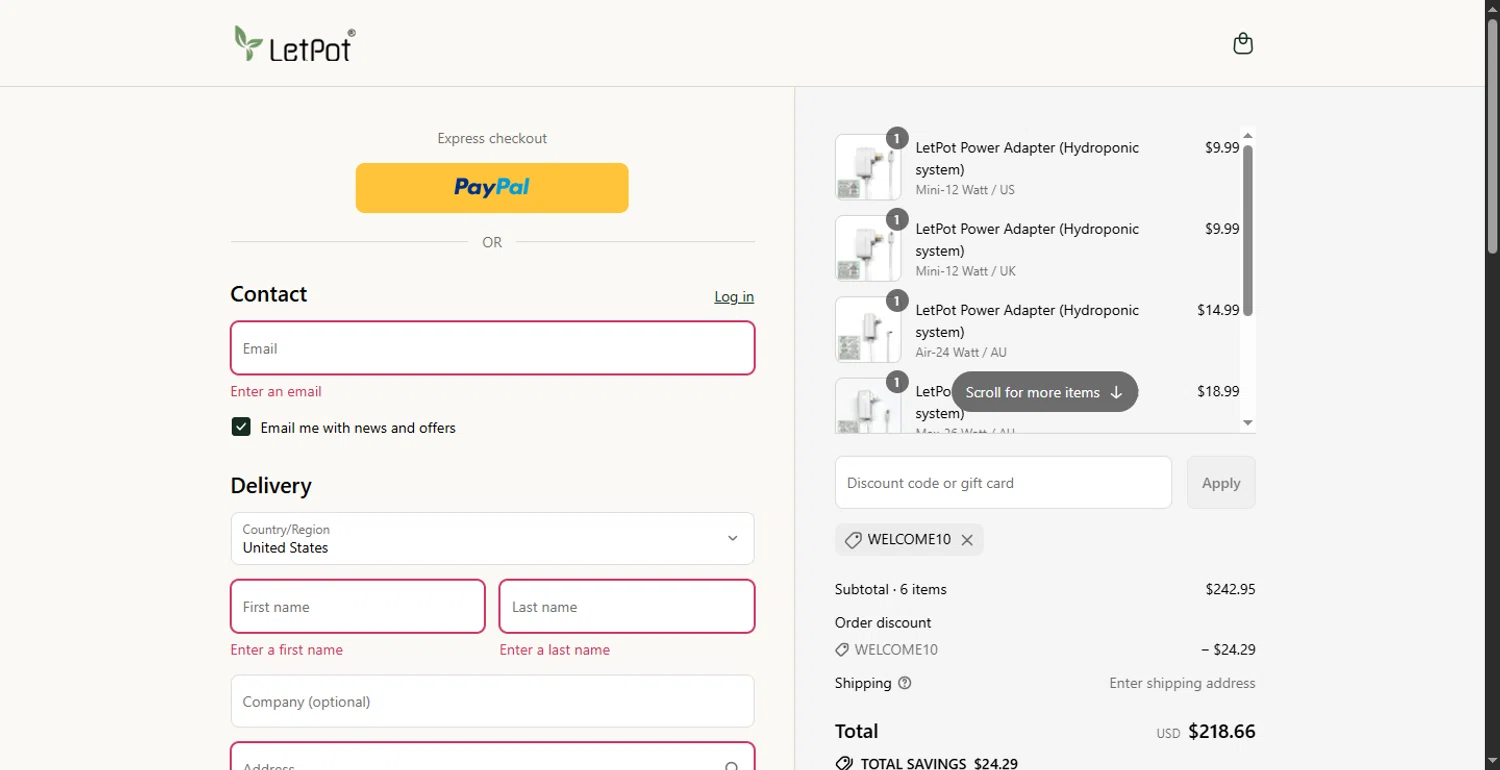Focus the Last name field

[x=627, y=606]
